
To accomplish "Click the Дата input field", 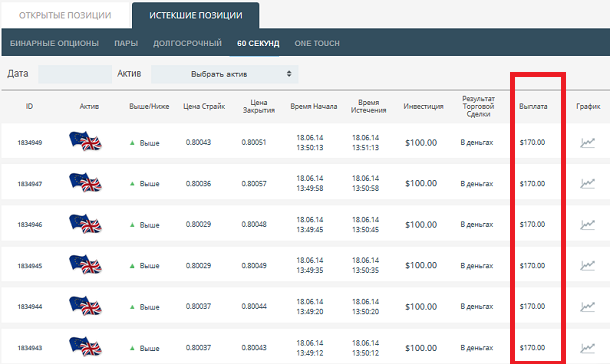I will point(75,74).
